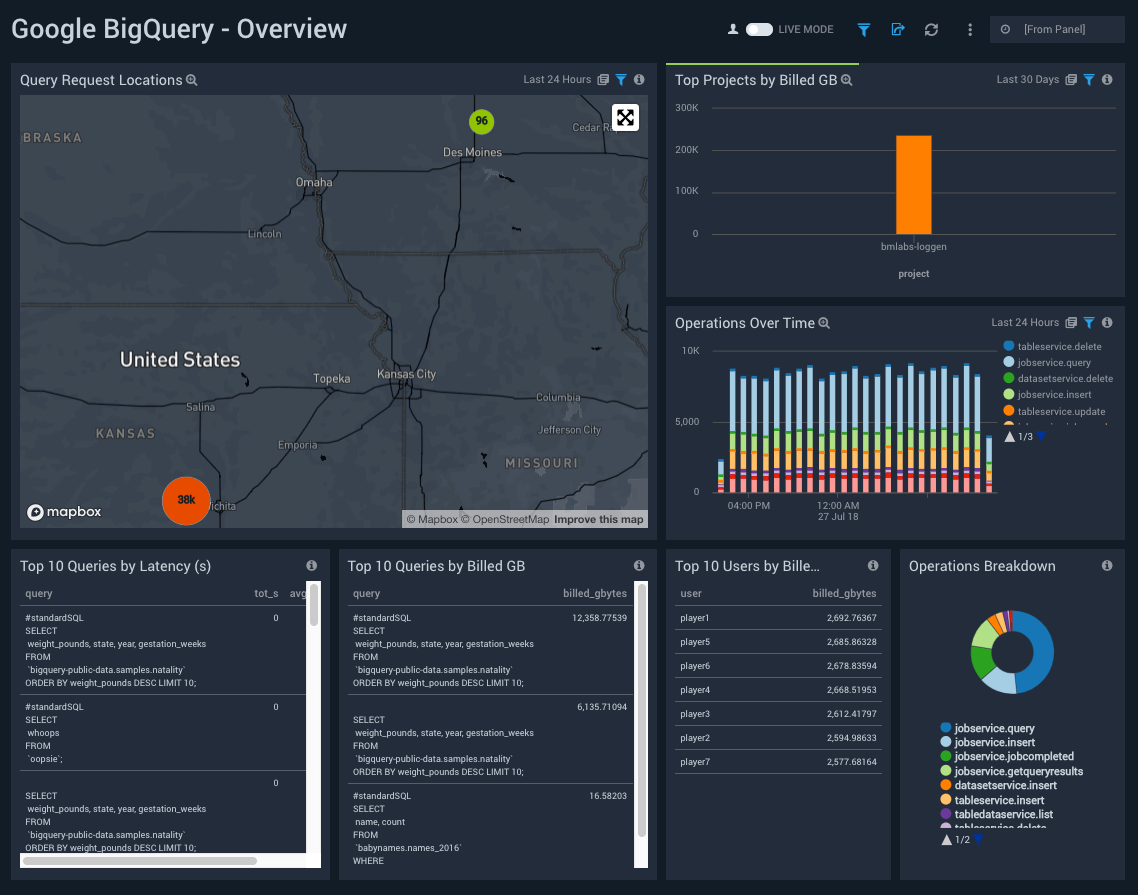Screen dimensions: 1138x895
Task: Open the [From Panel] time range selector
Action: coord(1056,29)
